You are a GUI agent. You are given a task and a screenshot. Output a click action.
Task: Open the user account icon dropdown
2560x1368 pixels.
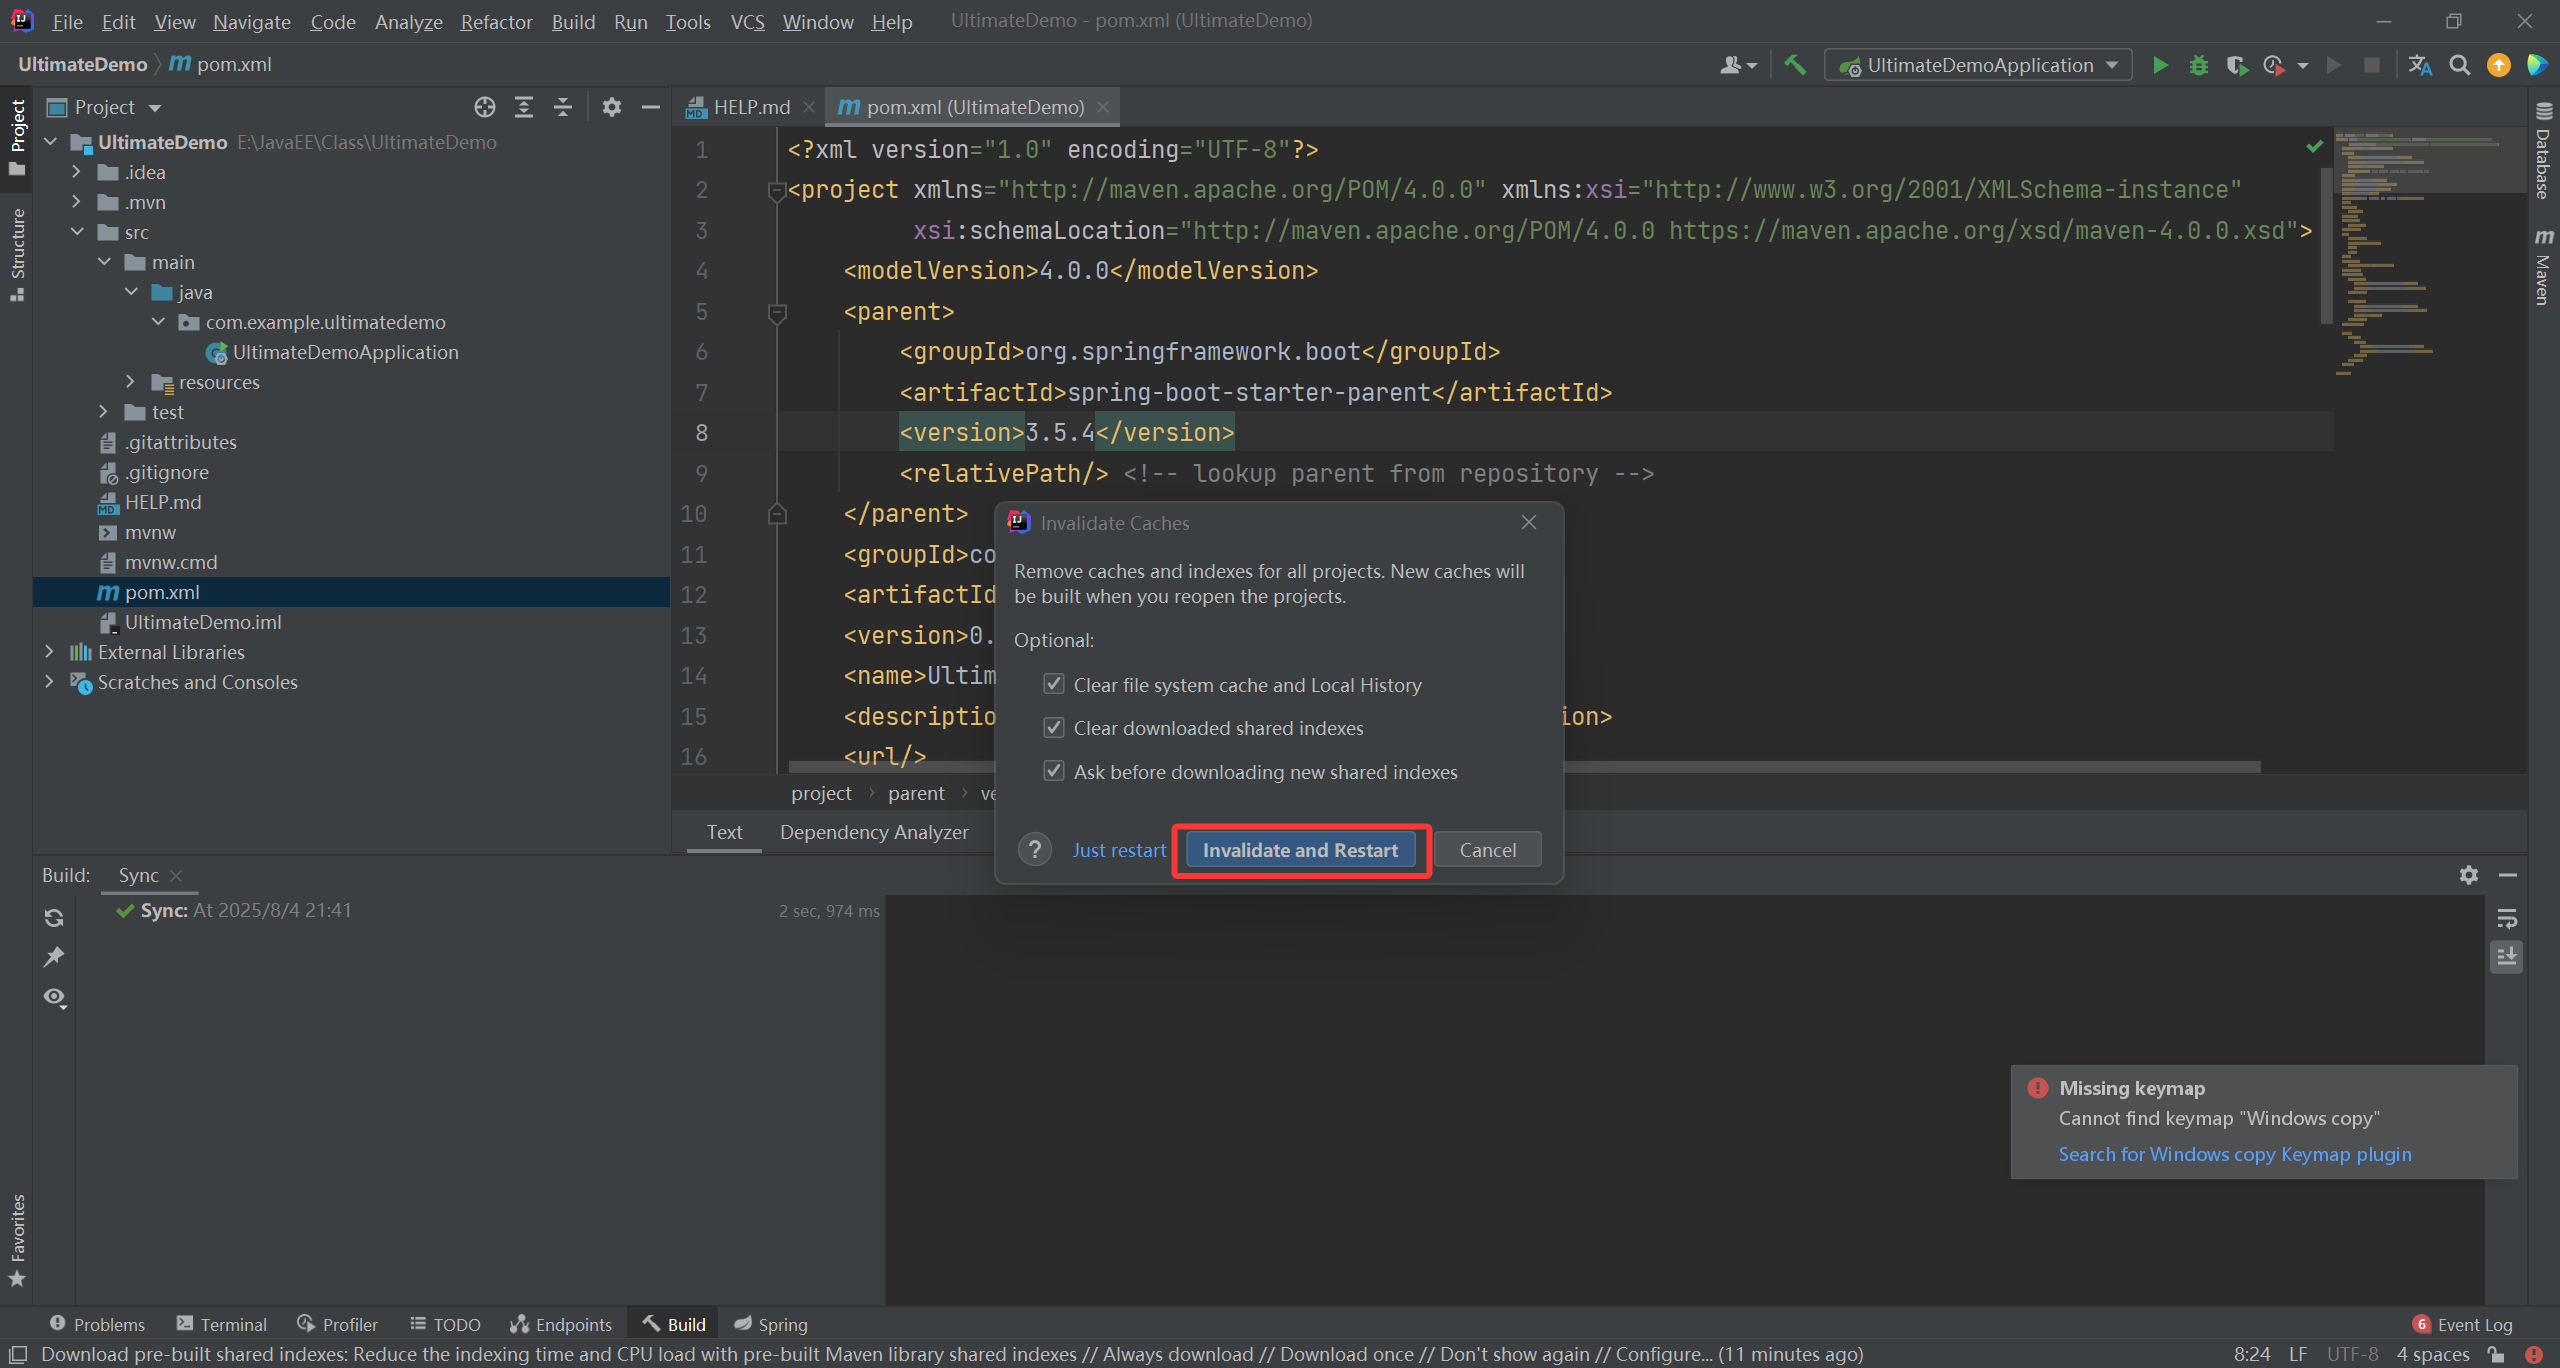(x=1738, y=65)
